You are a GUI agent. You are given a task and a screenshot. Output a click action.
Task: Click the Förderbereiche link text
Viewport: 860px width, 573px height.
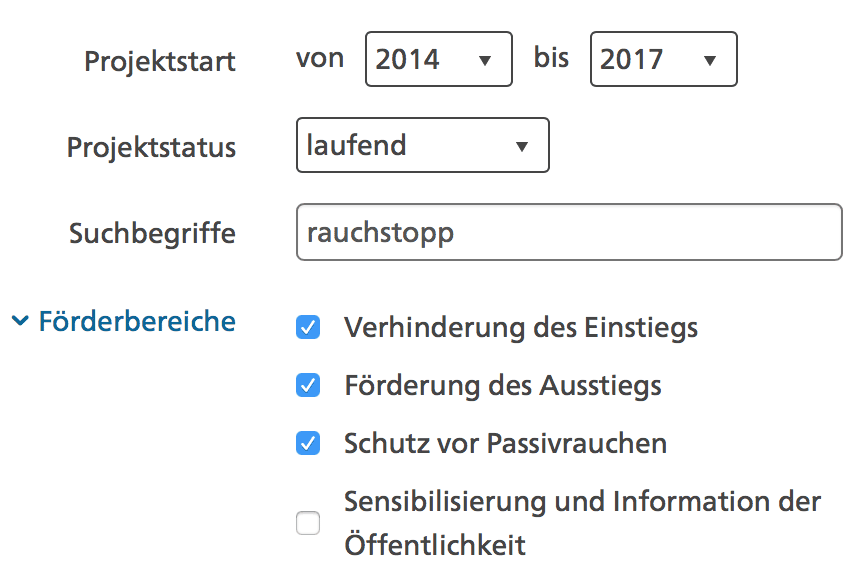click(x=137, y=322)
